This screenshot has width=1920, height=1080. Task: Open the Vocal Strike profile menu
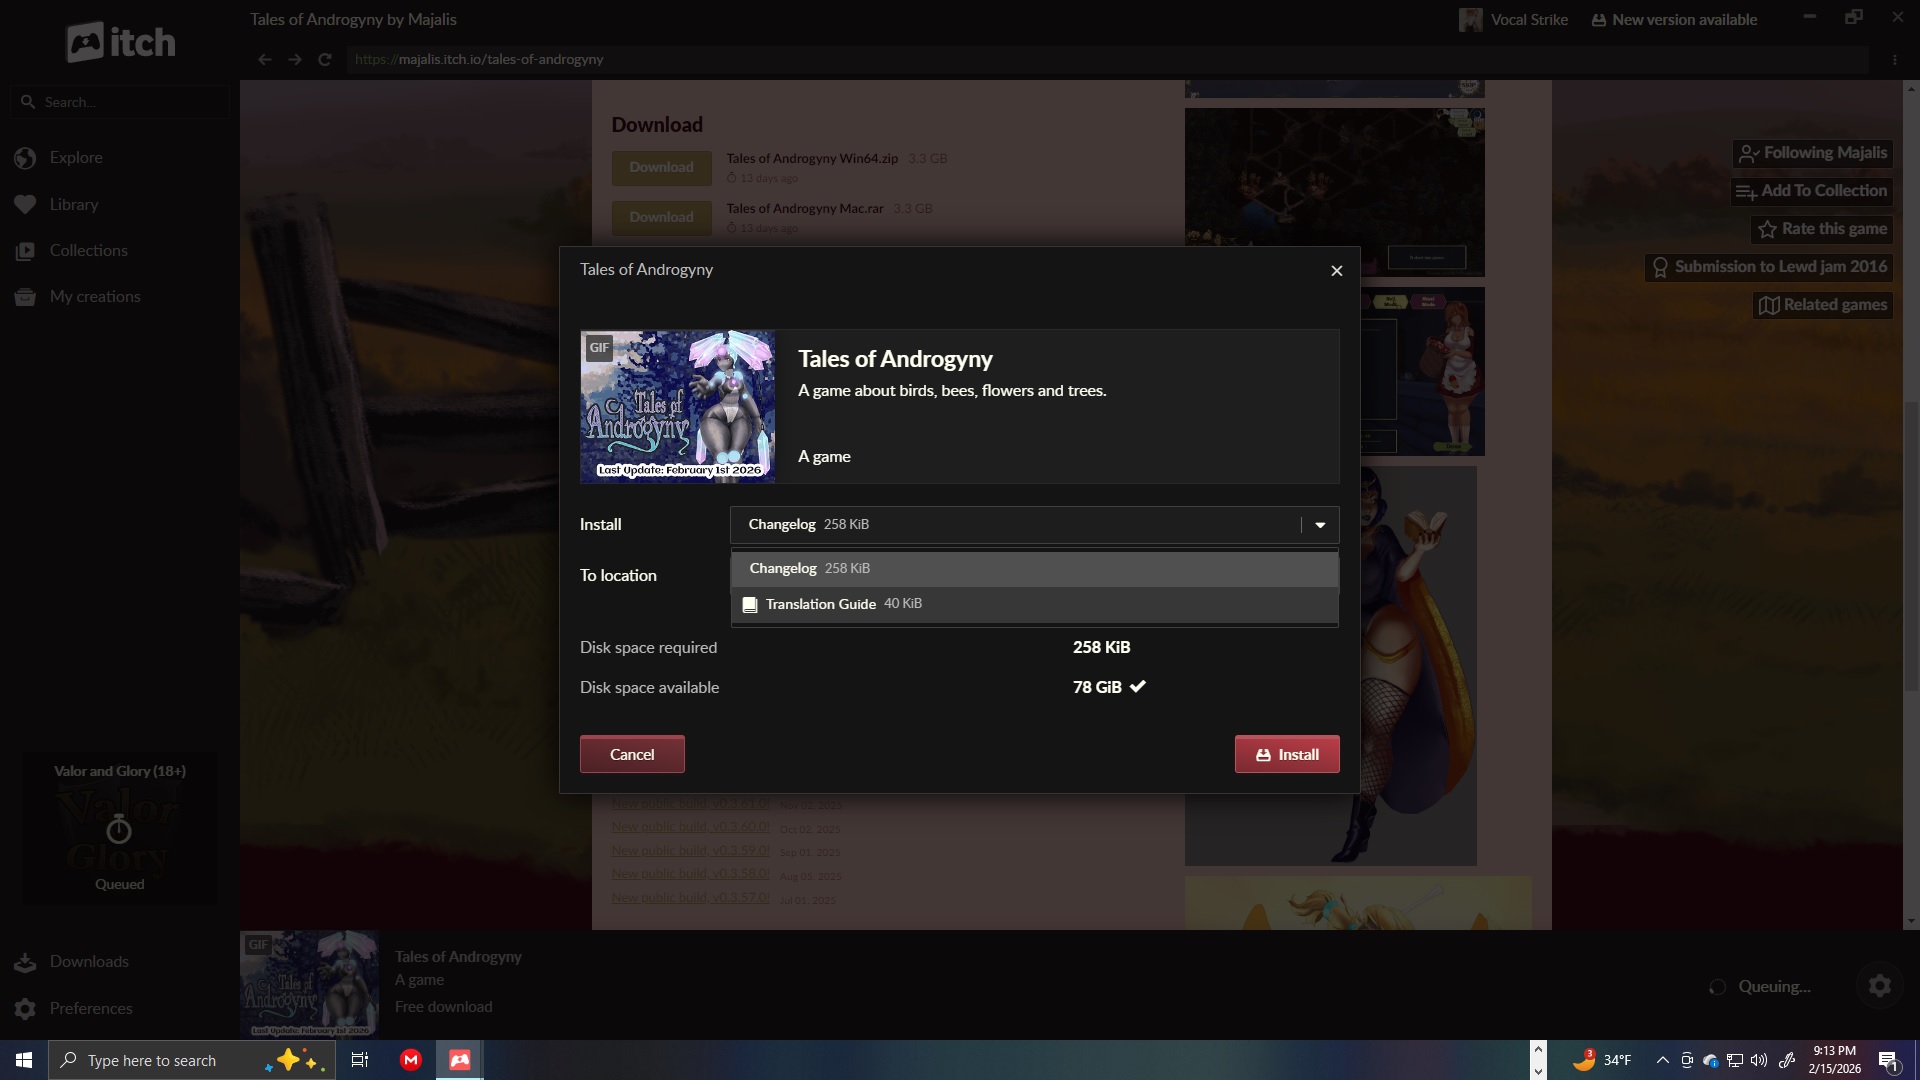coord(1514,20)
